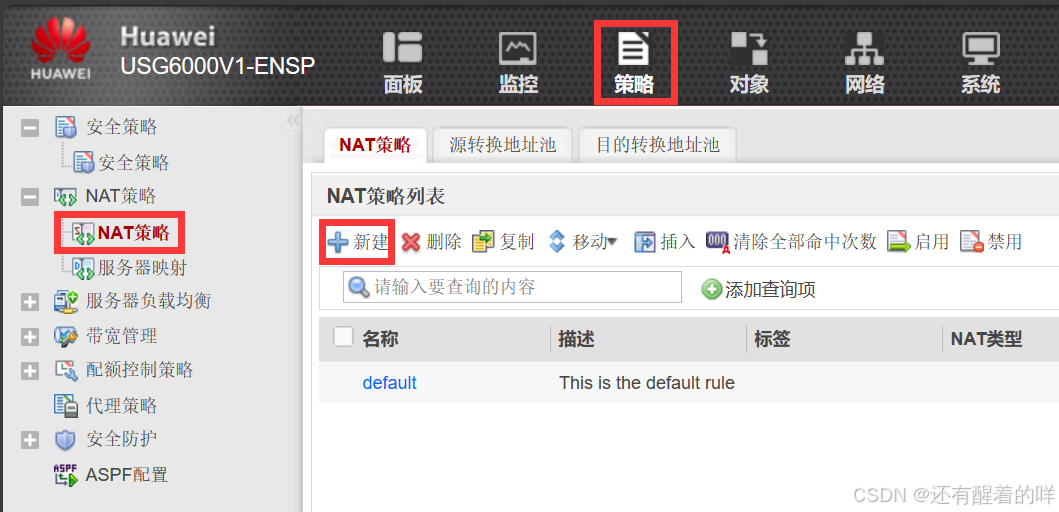Screen dimensions: 1059x512
Task: Click the 服务器负载均衡 icon
Action: (66, 301)
